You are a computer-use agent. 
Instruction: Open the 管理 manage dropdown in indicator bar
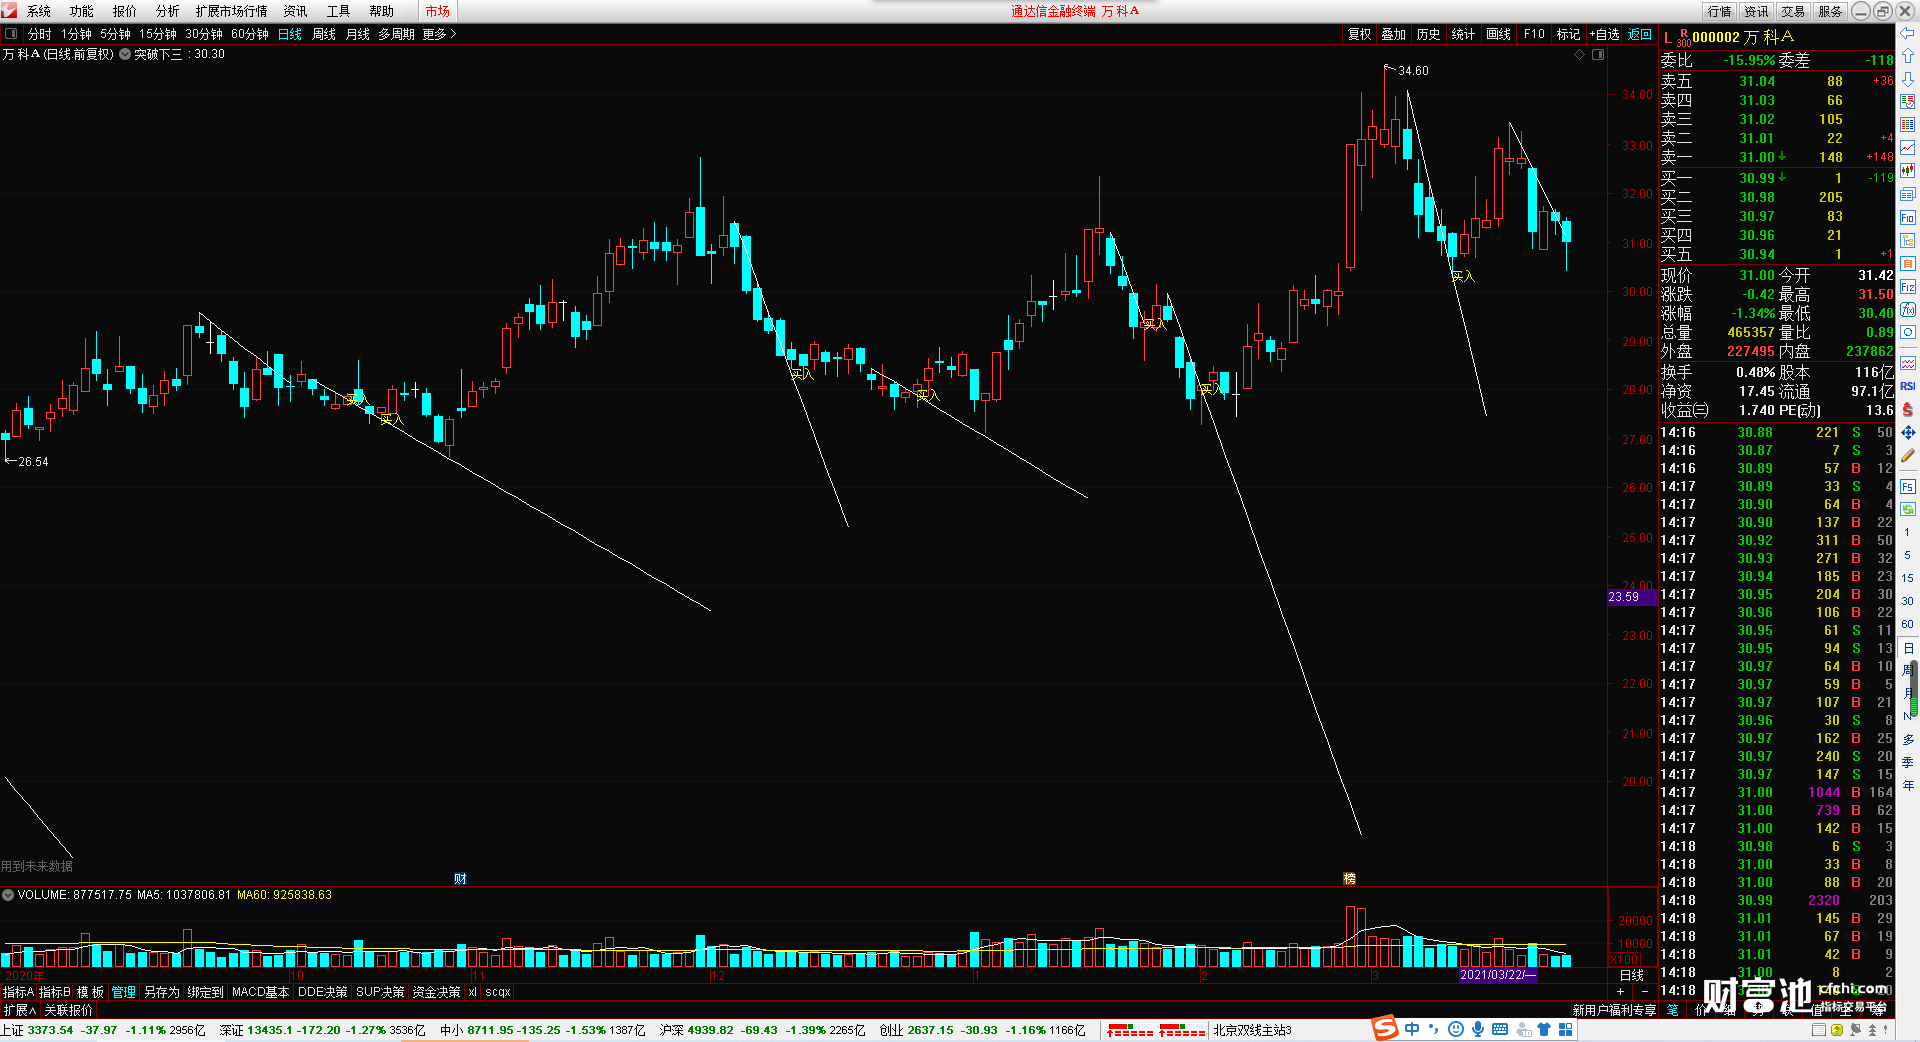pyautogui.click(x=123, y=992)
